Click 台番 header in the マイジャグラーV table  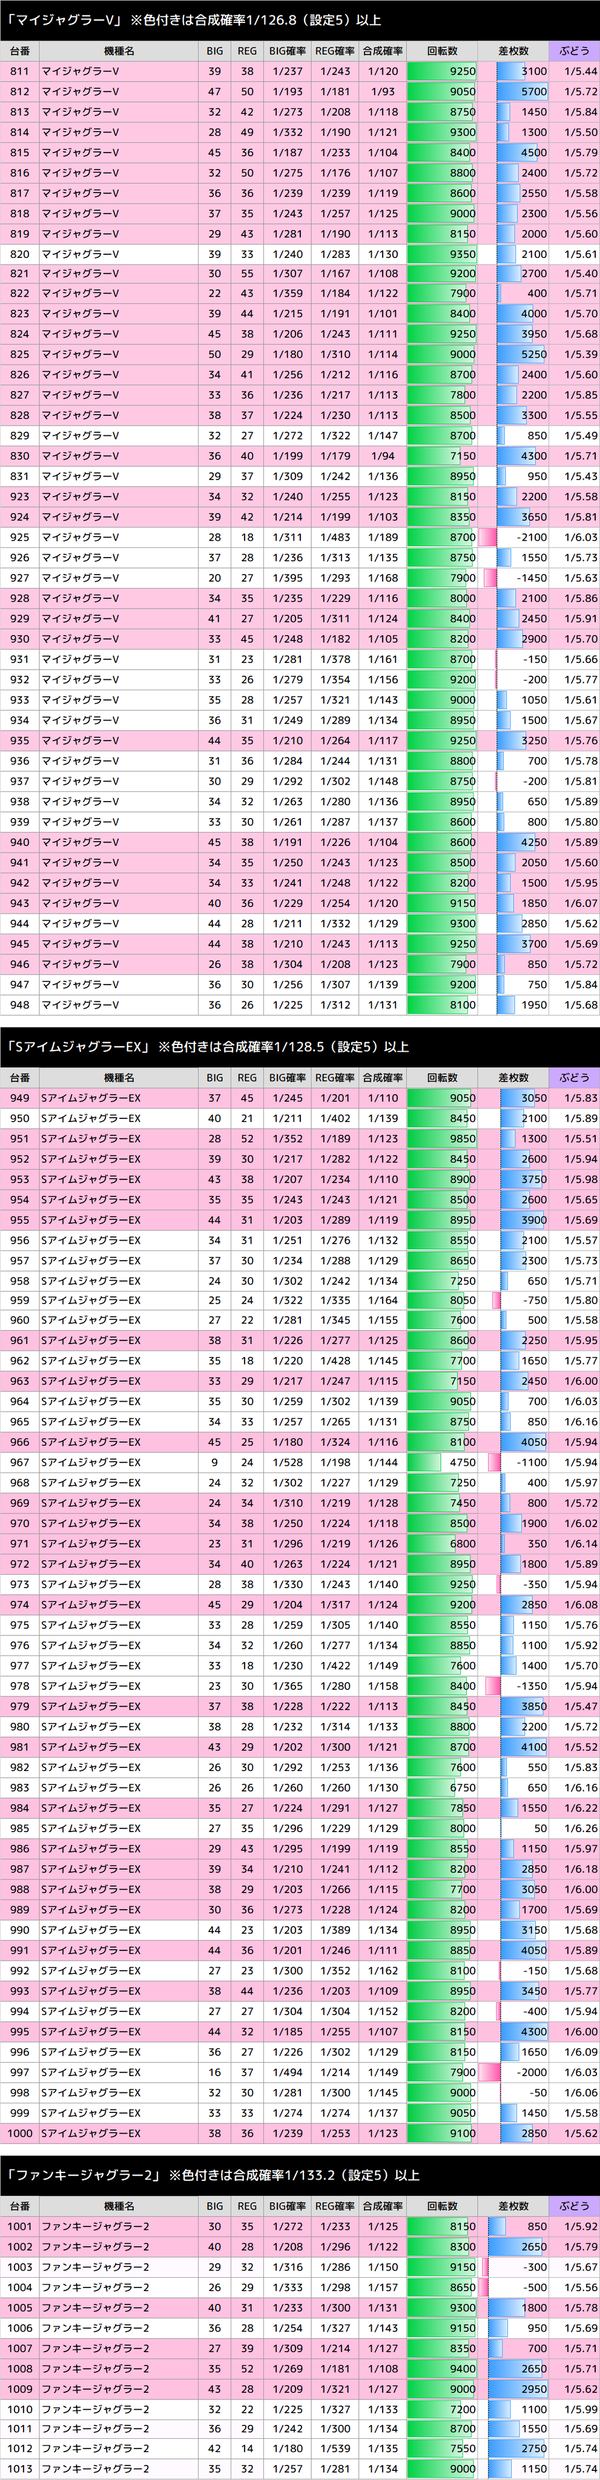pos(20,50)
